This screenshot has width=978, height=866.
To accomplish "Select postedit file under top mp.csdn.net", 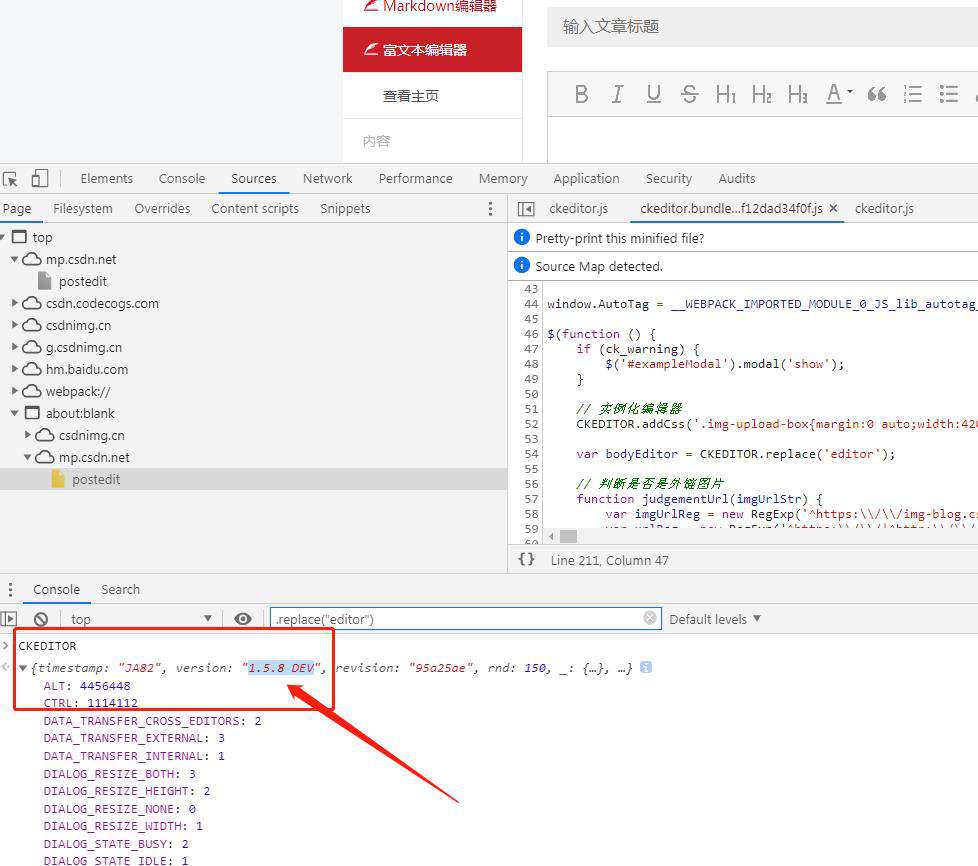I will (82, 281).
